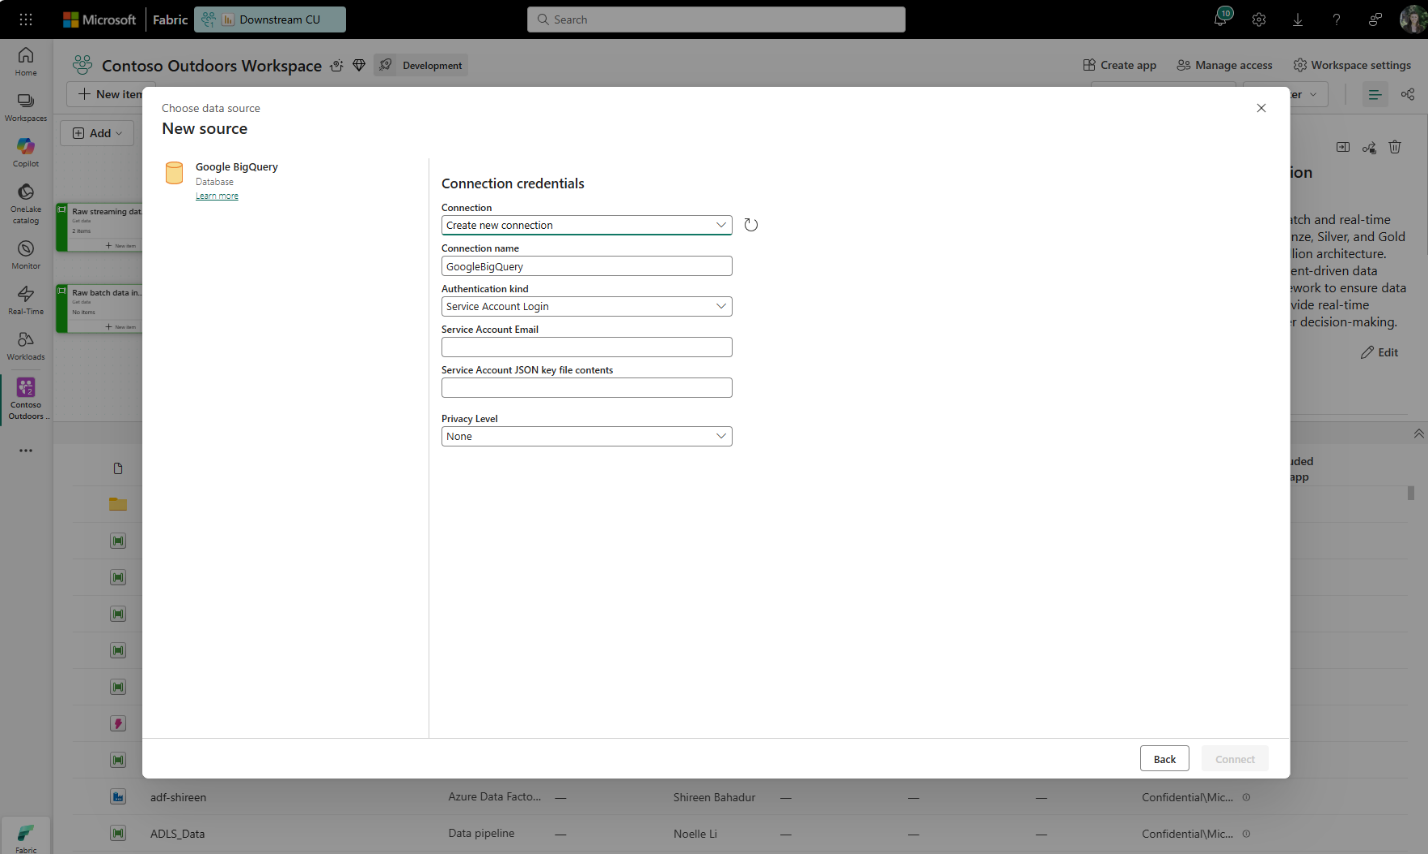Open the Workloads section

25,343
